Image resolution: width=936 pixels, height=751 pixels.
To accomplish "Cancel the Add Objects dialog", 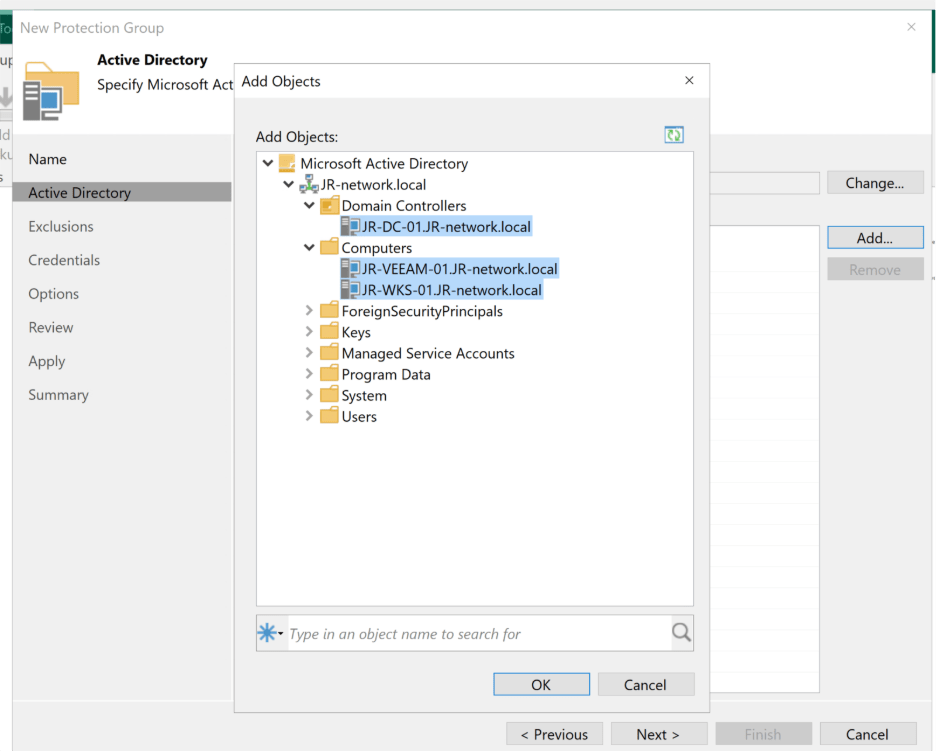I will pos(645,685).
